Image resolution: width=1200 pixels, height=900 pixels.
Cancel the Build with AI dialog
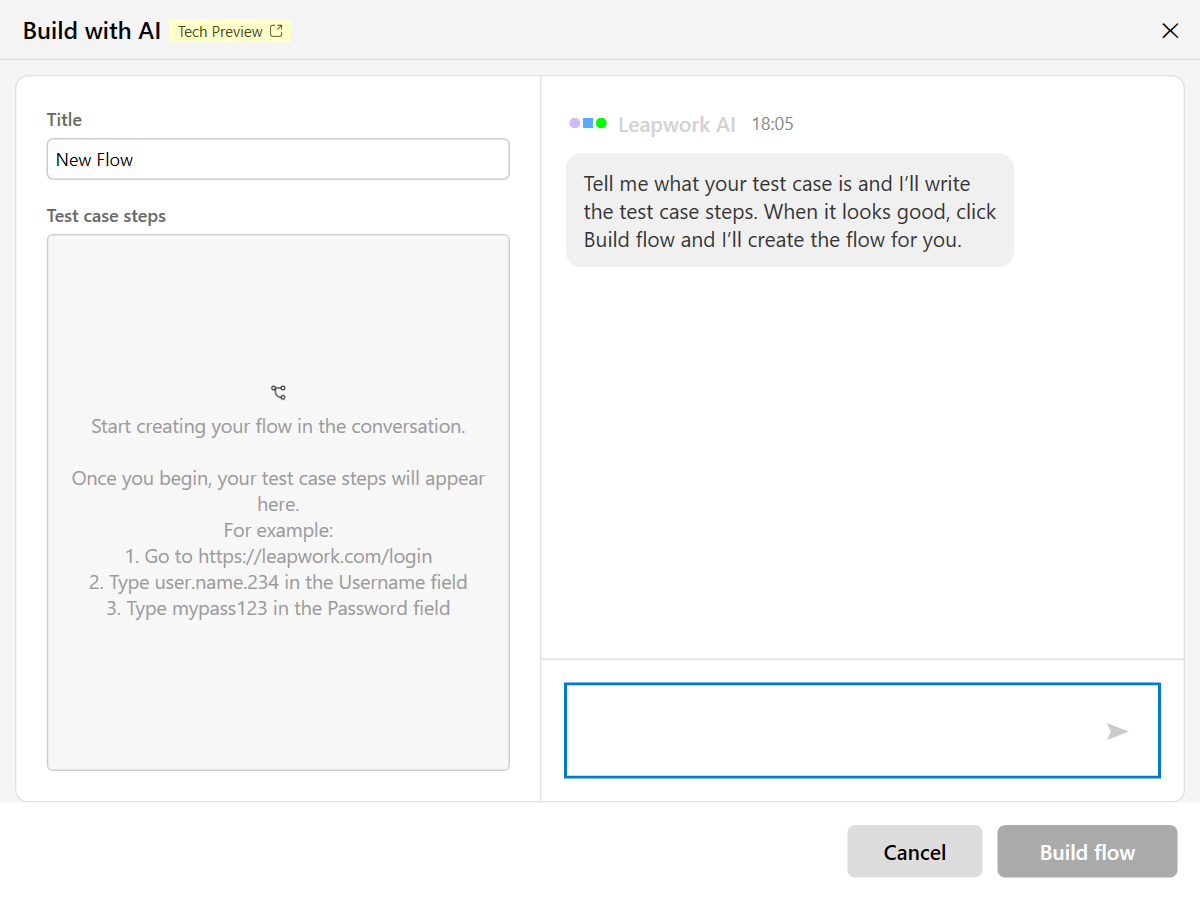(x=915, y=852)
